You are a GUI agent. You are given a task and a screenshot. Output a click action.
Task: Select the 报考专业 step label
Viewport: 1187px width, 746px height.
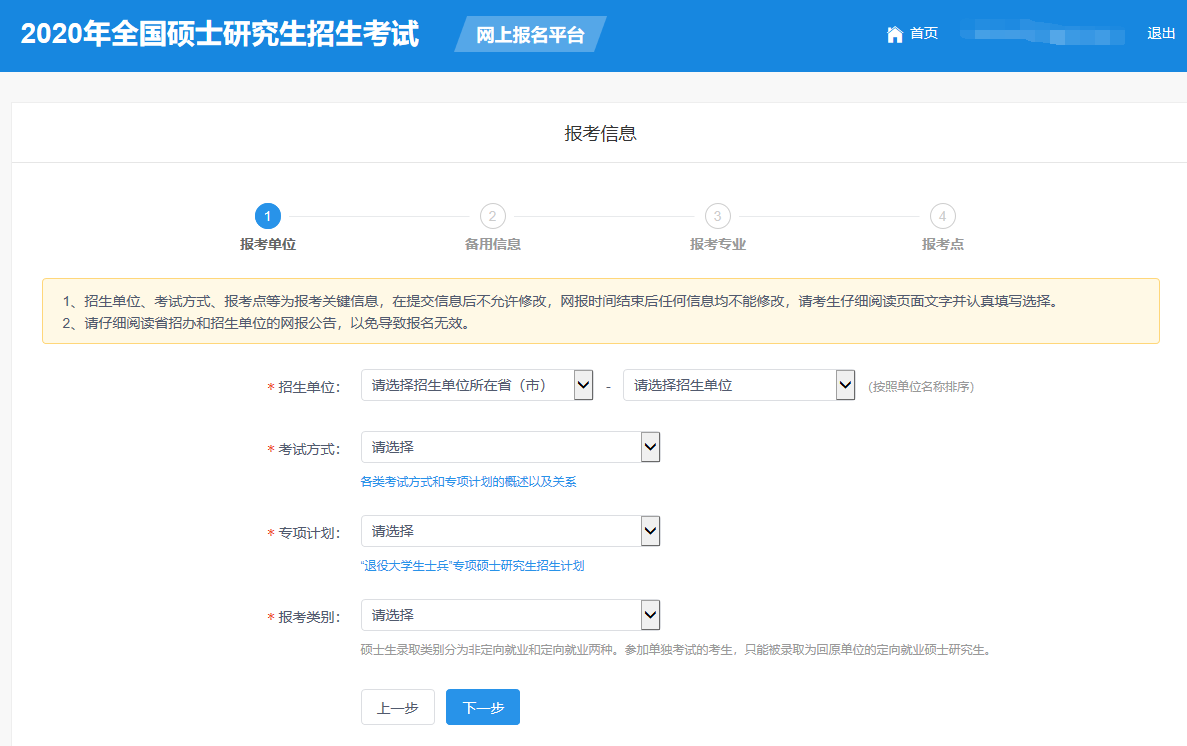point(717,244)
